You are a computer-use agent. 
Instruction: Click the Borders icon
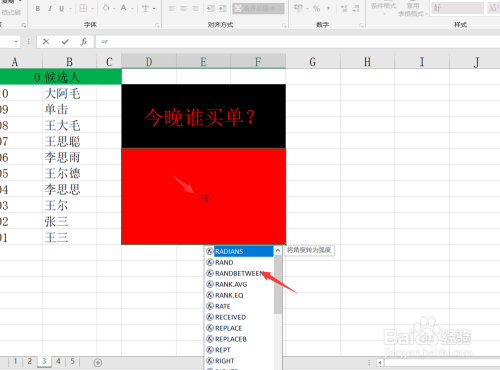83,8
